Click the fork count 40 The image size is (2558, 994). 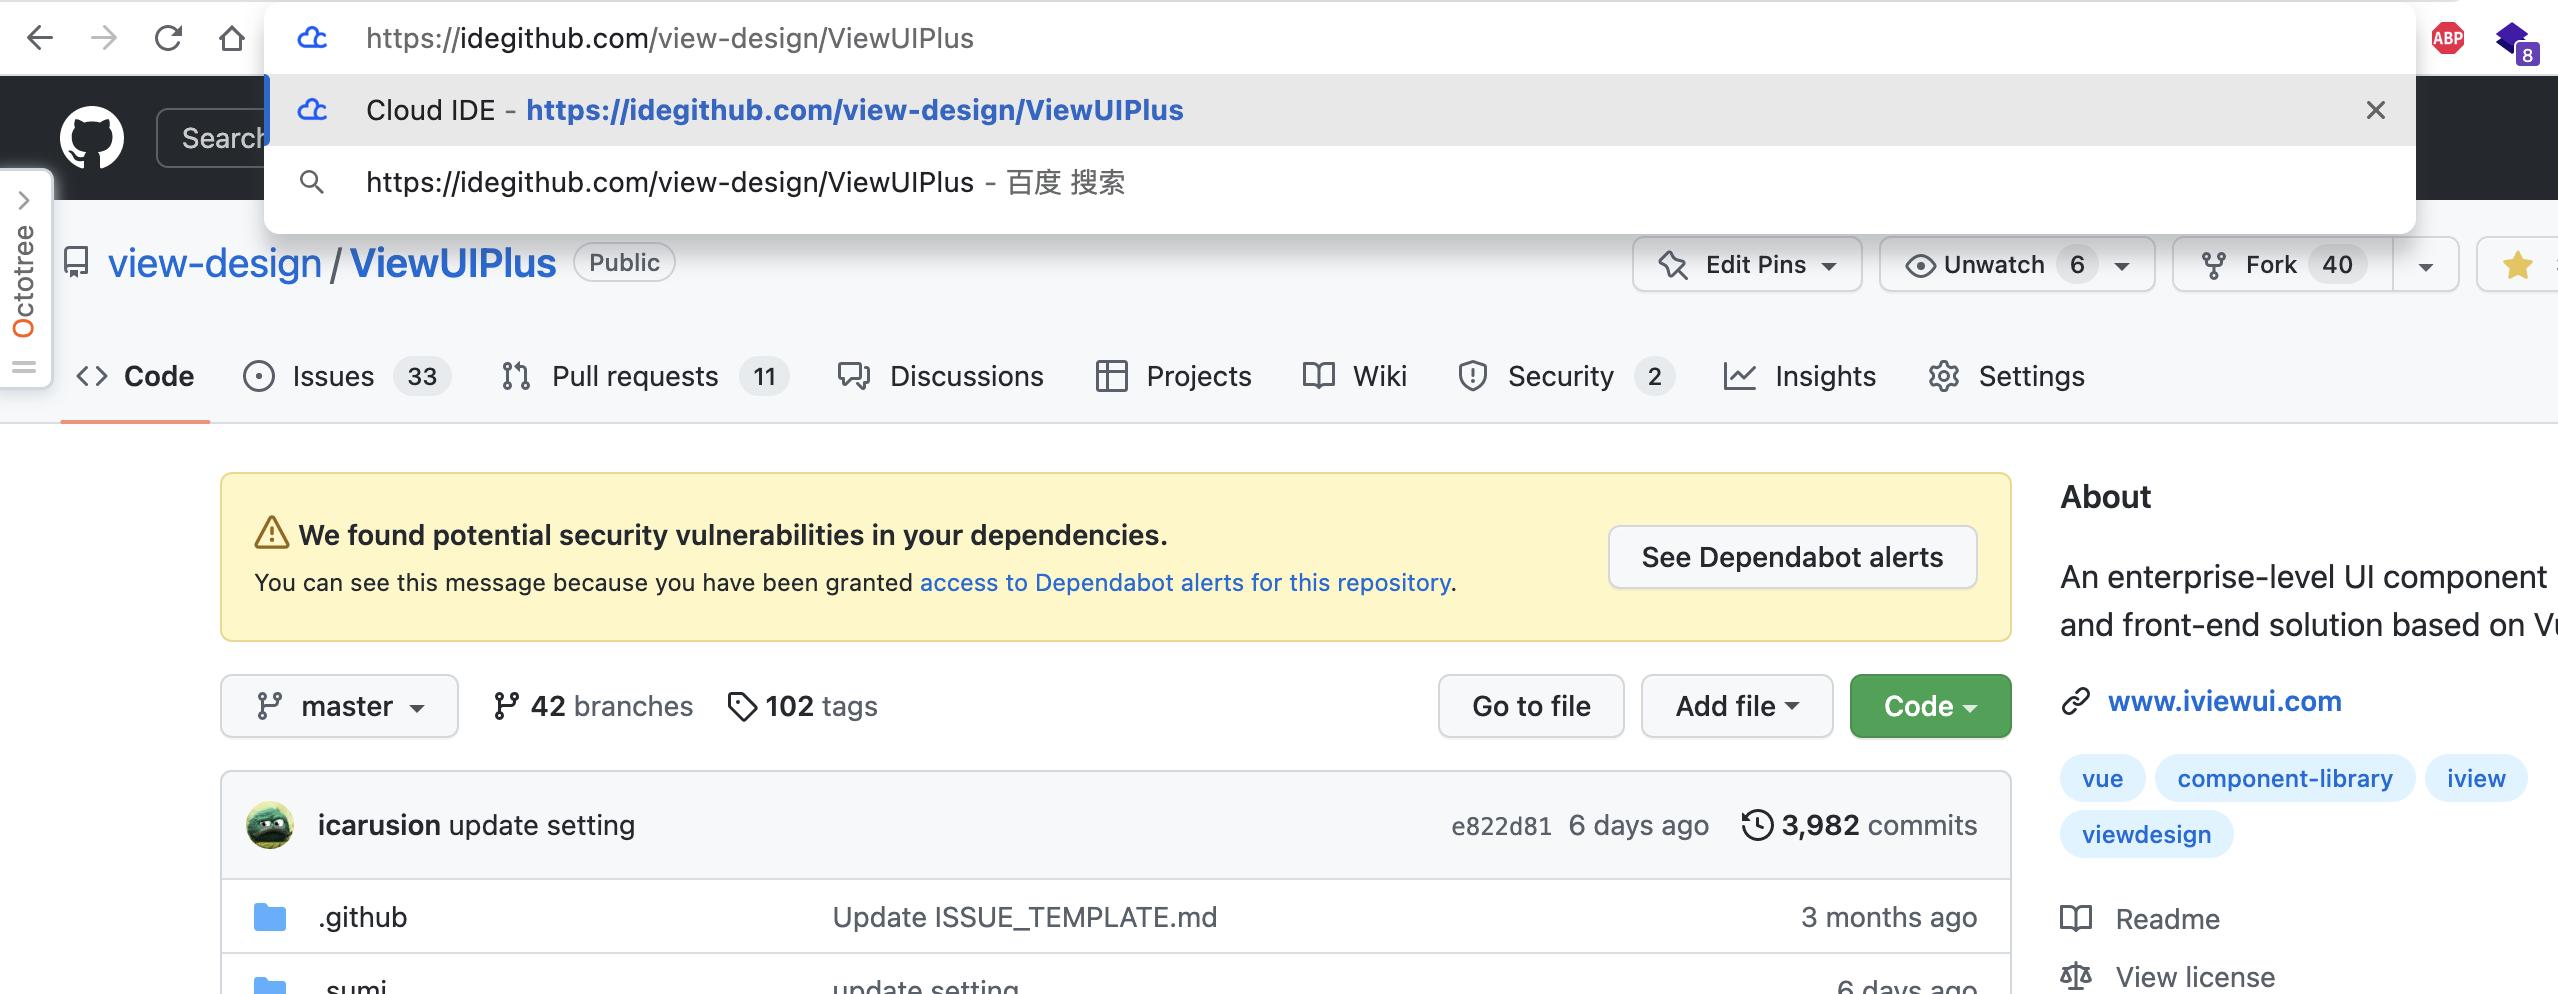click(2337, 265)
